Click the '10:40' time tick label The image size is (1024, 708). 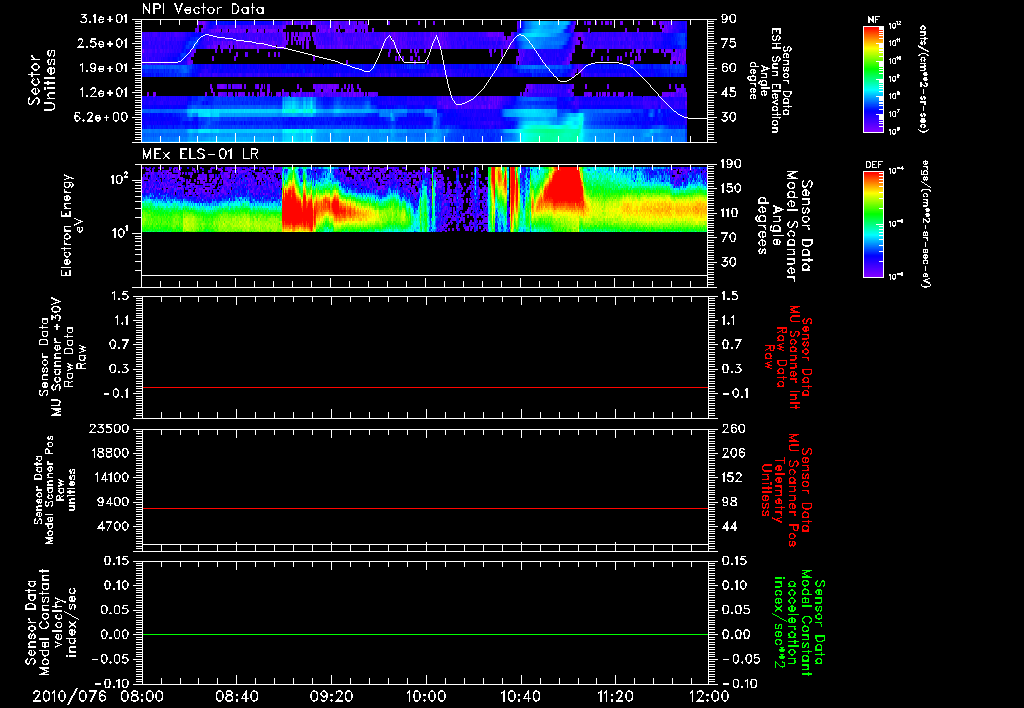coord(520,696)
